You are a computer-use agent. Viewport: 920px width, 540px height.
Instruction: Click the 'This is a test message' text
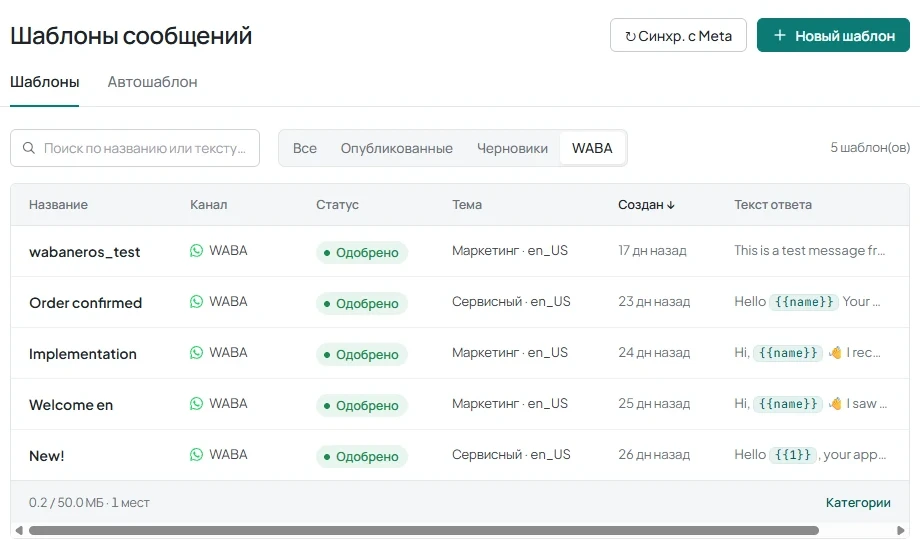[810, 251]
